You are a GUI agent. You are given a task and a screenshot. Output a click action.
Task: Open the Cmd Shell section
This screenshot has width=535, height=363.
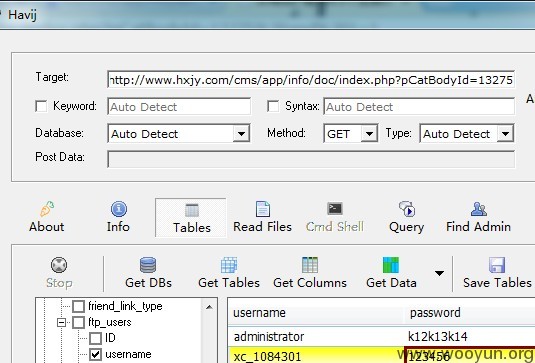335,218
